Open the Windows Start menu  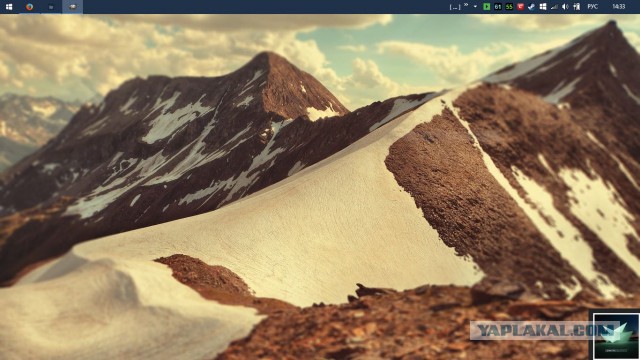[x=9, y=7]
